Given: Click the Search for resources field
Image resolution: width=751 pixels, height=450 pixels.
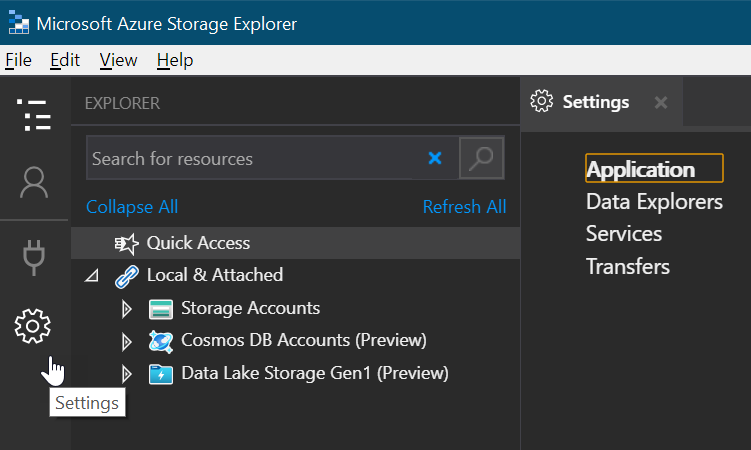Looking at the screenshot, I should (255, 158).
